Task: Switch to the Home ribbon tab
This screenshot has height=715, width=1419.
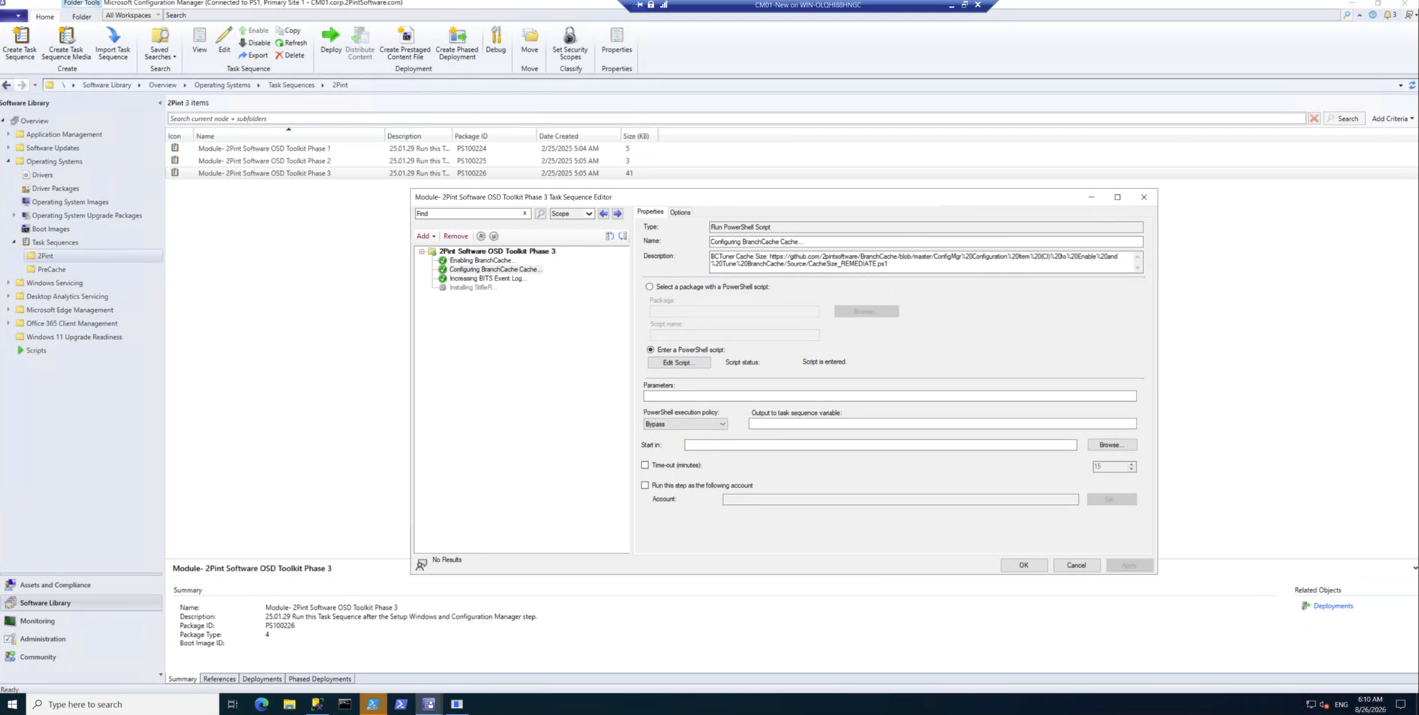Action: point(45,16)
